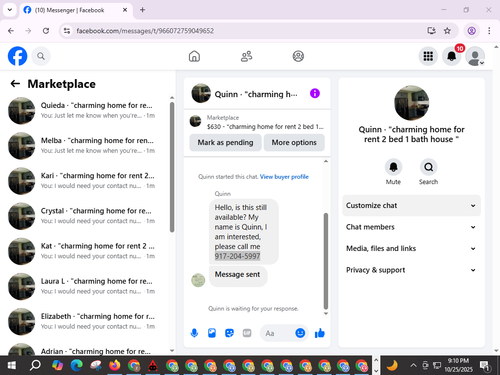Open Firefox from taskbar

114,365
